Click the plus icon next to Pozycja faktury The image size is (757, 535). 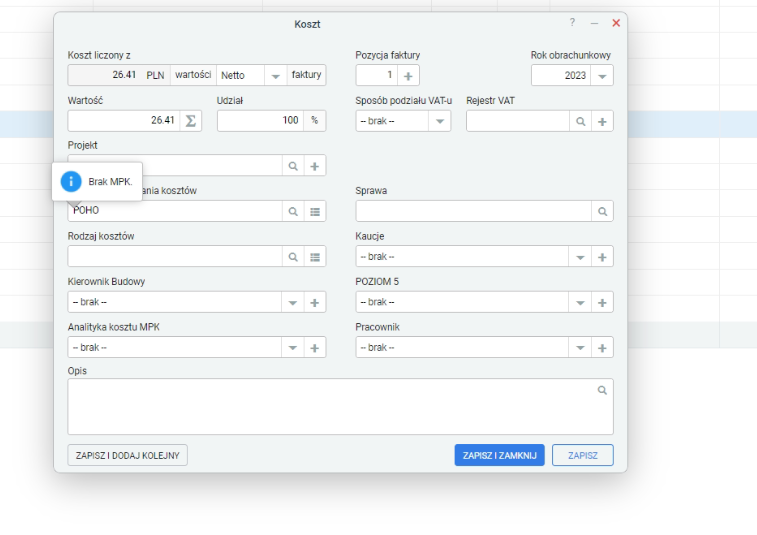tap(408, 76)
